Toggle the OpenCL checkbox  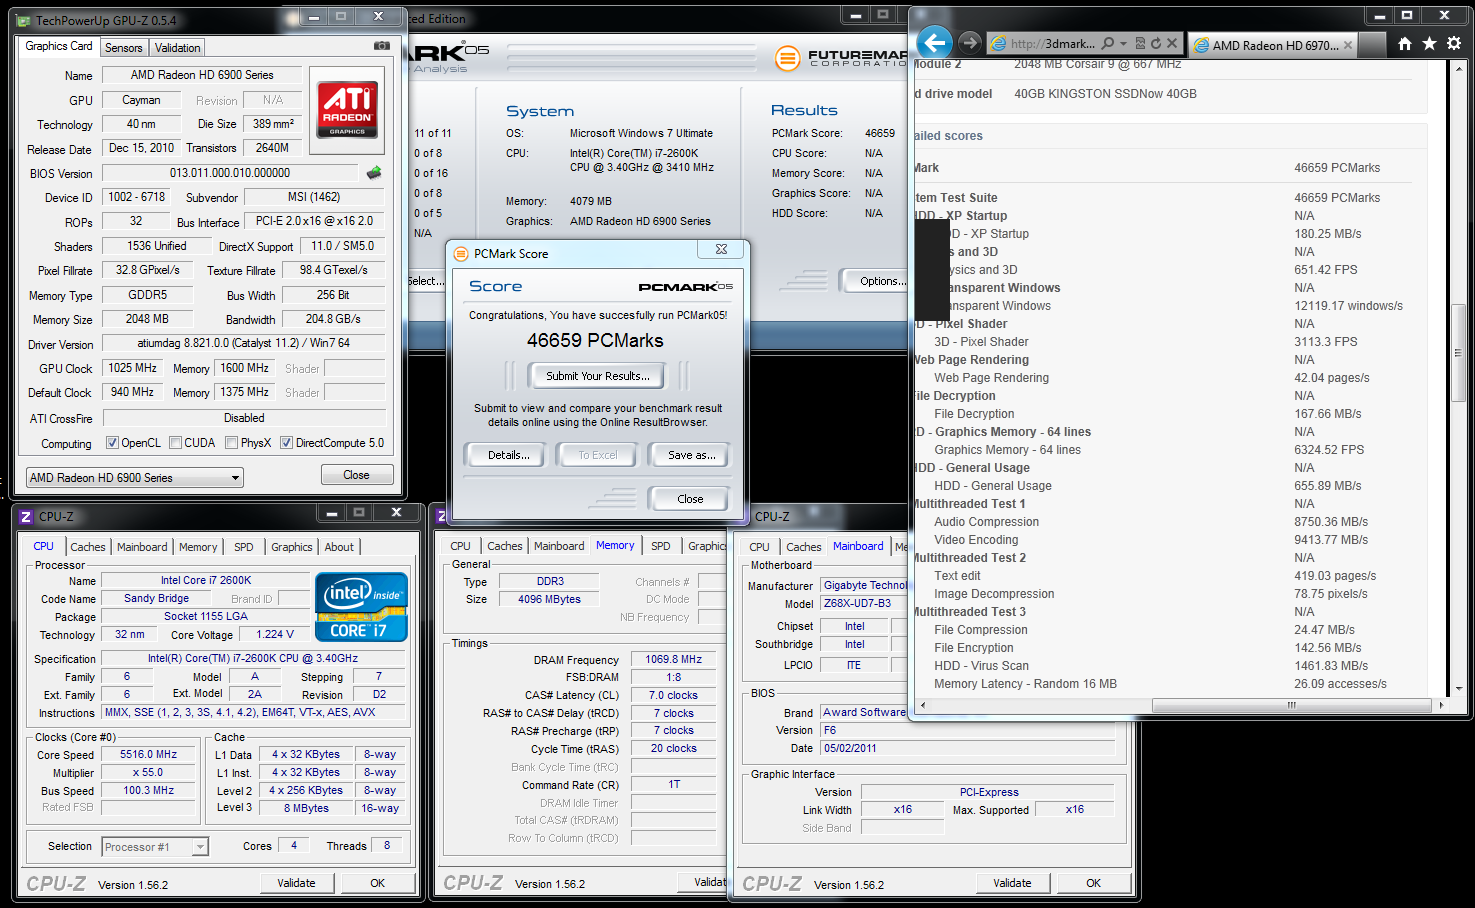click(x=113, y=443)
